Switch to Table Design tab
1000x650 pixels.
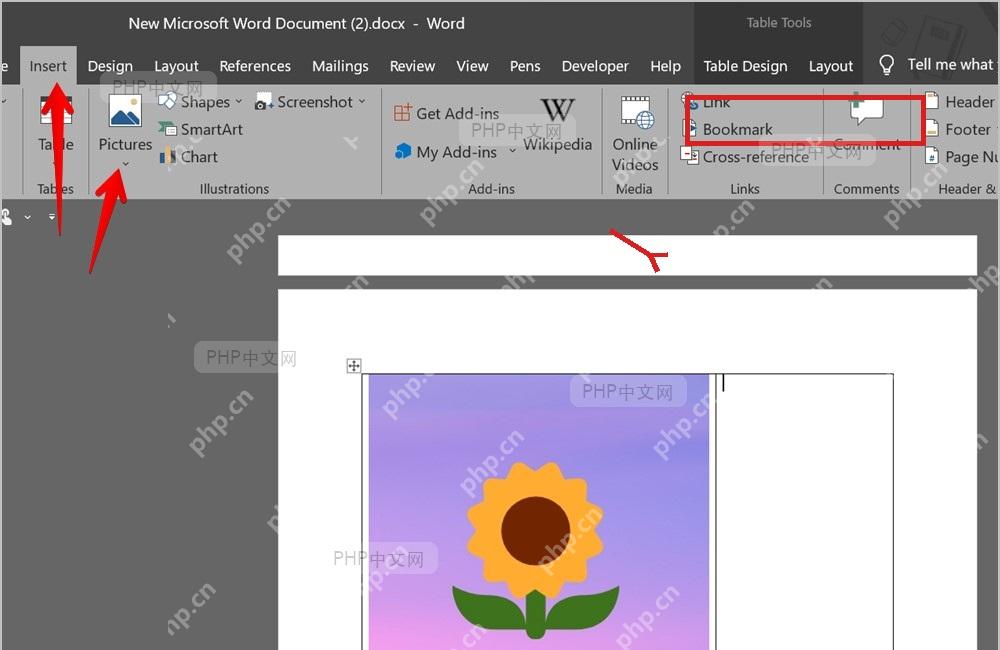(745, 66)
